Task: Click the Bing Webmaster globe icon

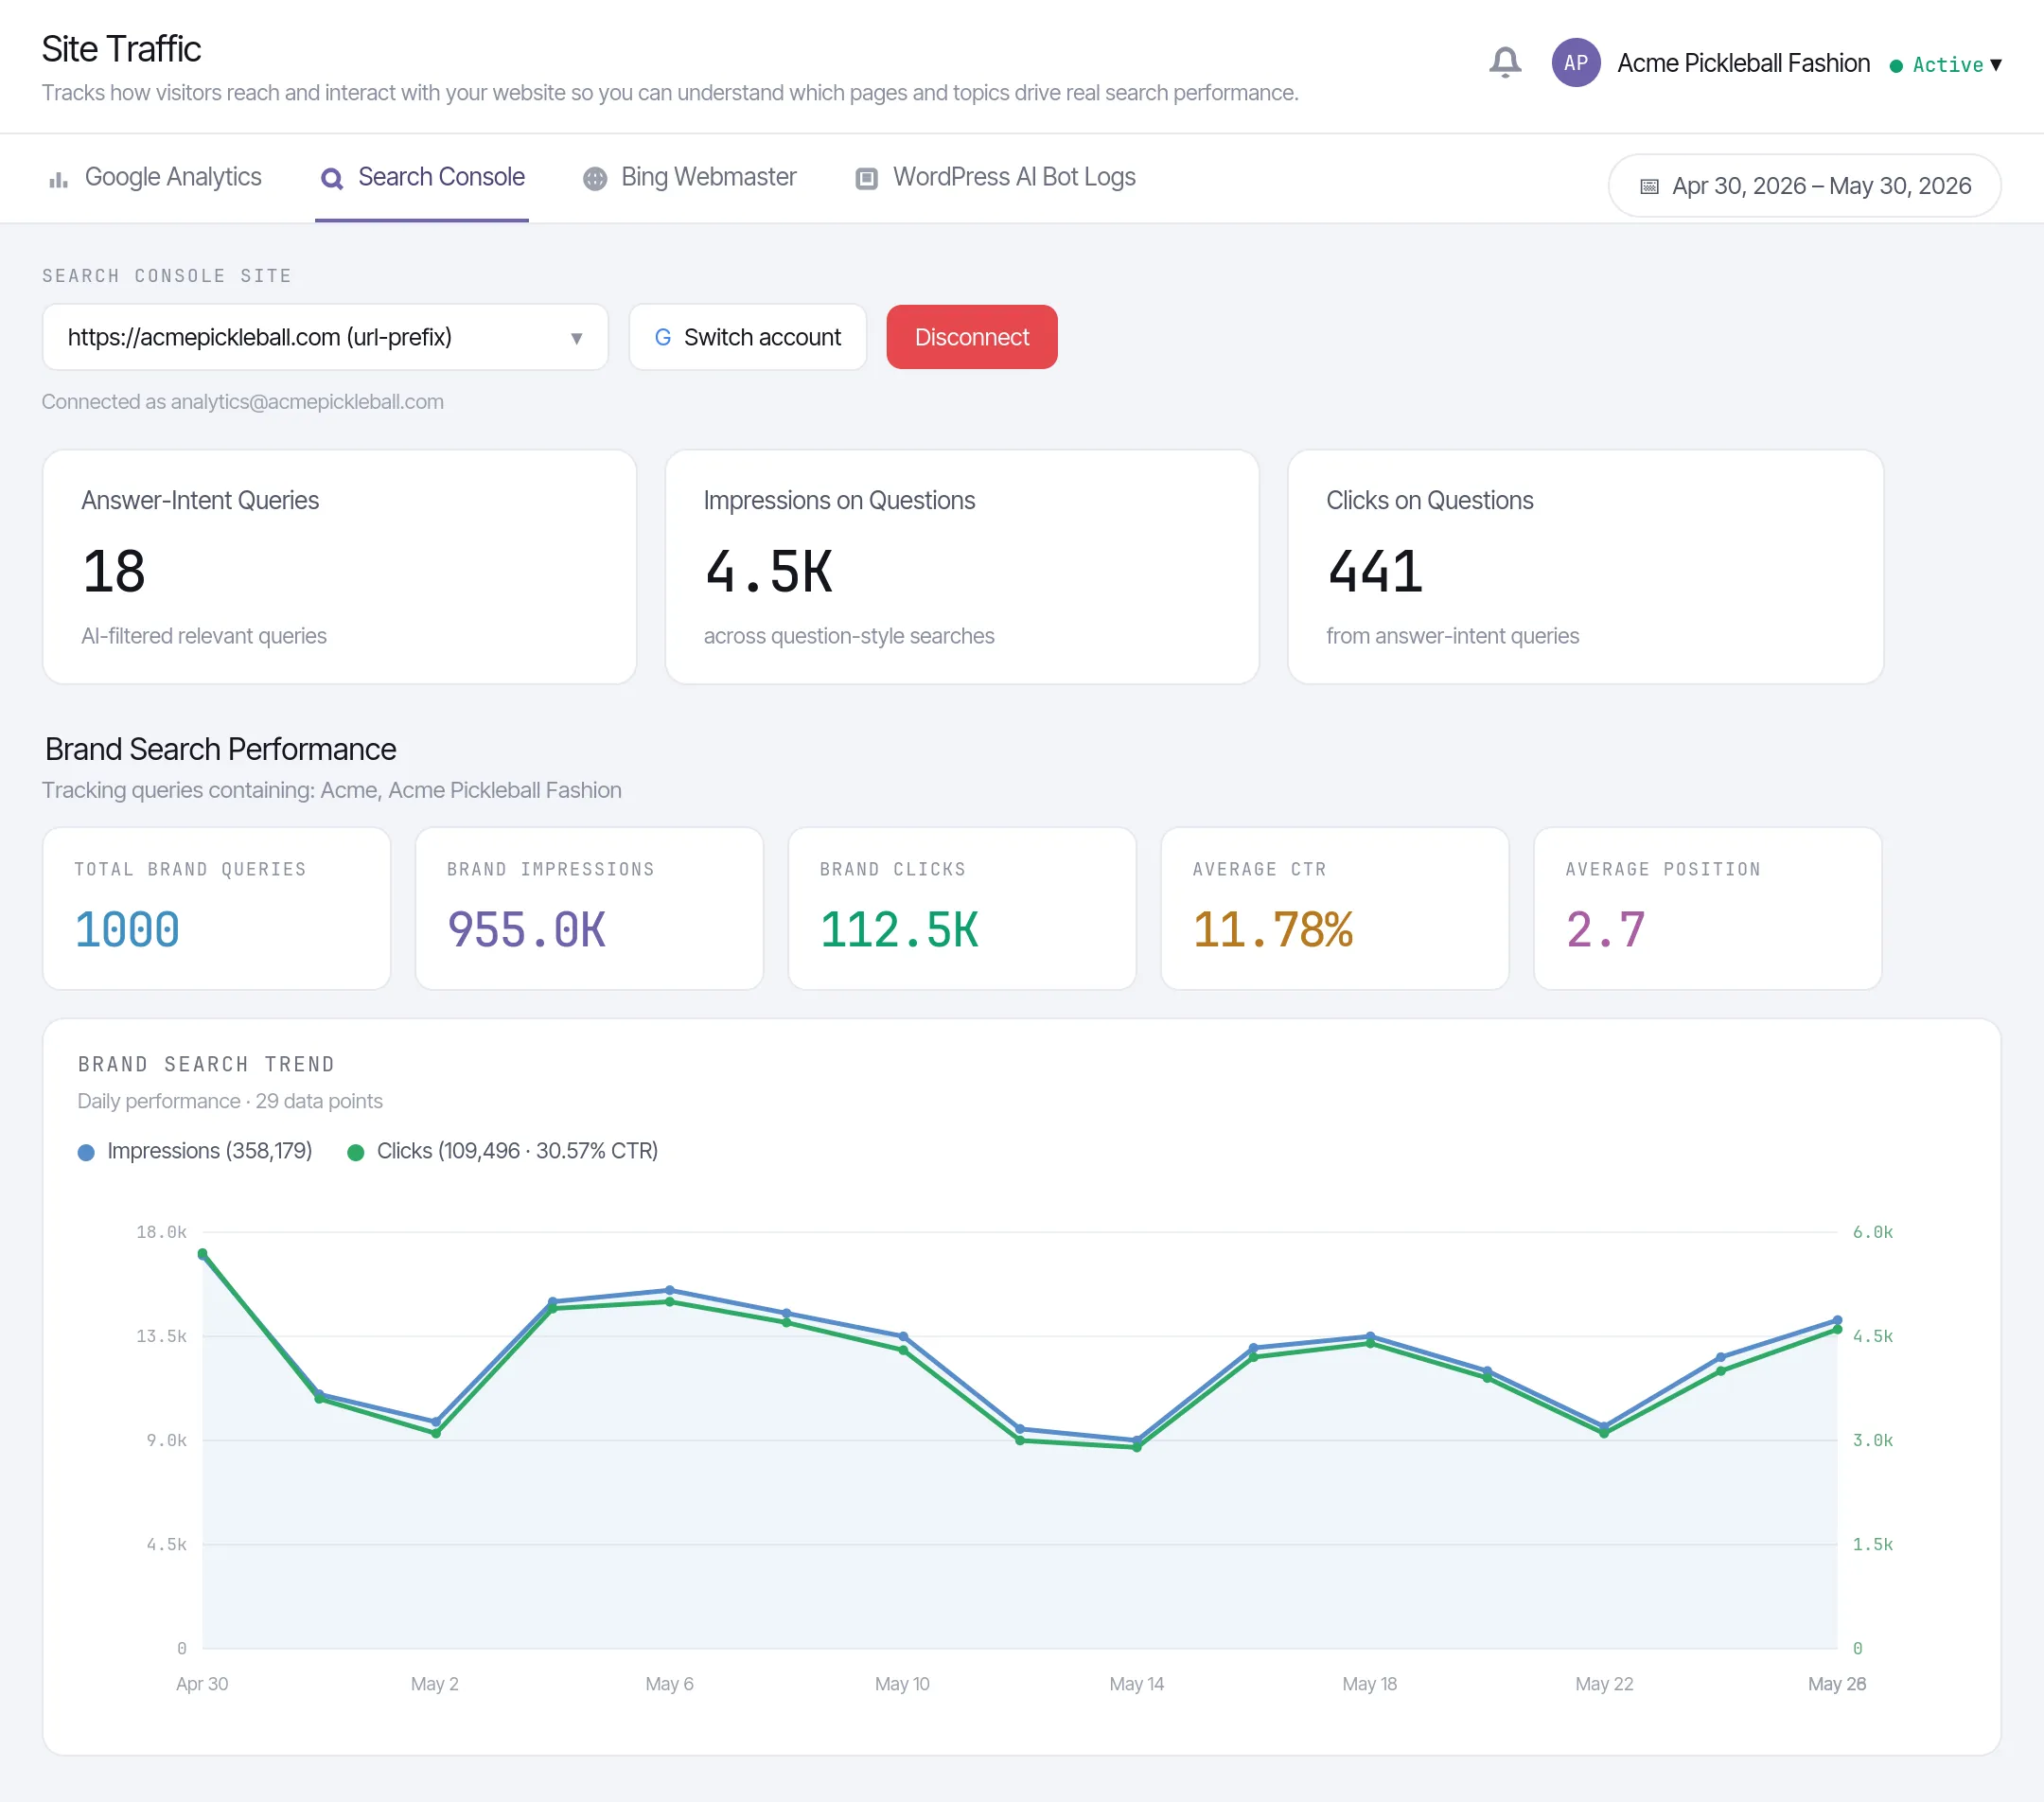Action: pyautogui.click(x=595, y=179)
